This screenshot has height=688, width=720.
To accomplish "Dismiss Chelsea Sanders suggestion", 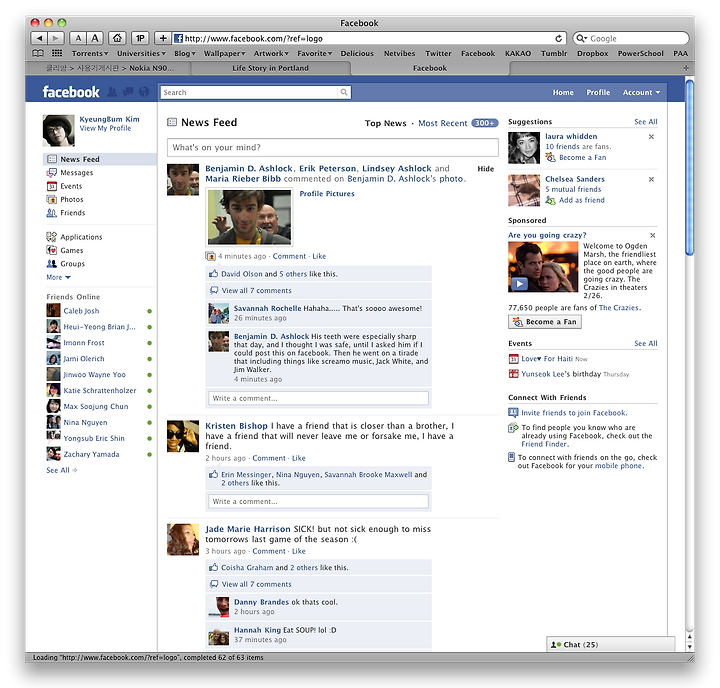I will (651, 179).
